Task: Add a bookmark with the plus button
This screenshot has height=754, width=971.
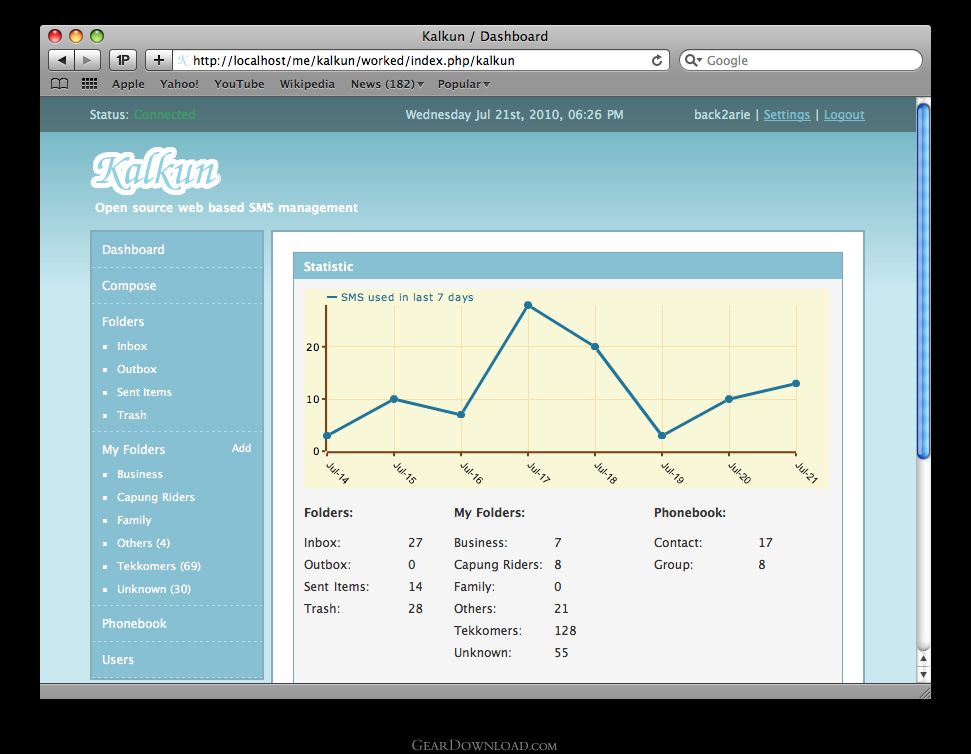Action: tap(159, 60)
